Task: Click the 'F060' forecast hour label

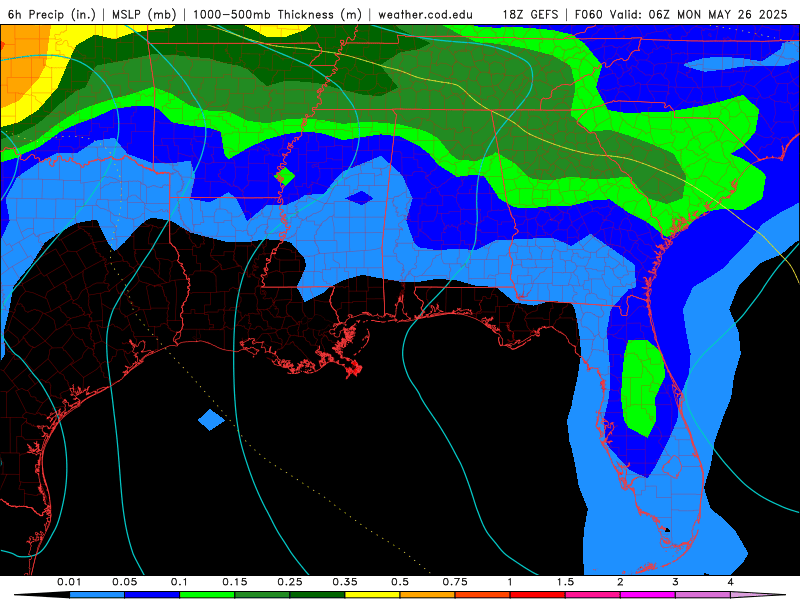Action: (x=589, y=14)
